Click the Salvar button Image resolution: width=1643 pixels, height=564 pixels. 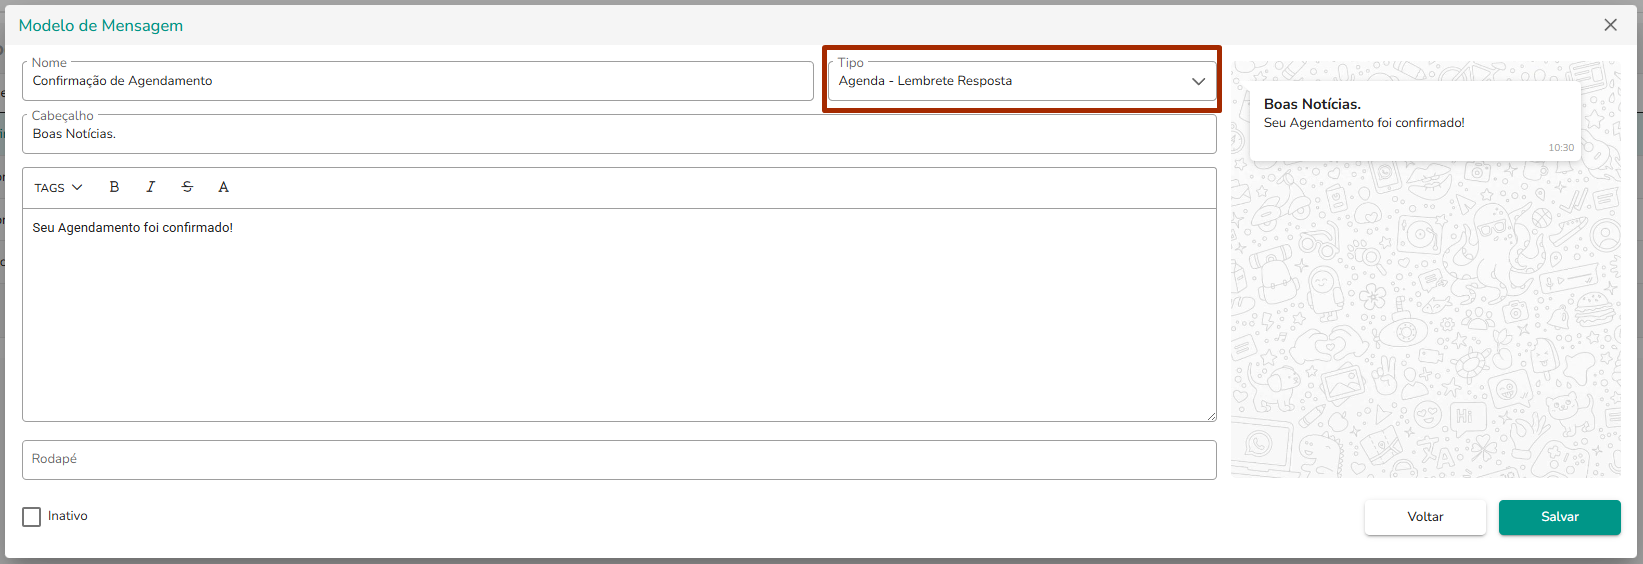[x=1559, y=517]
